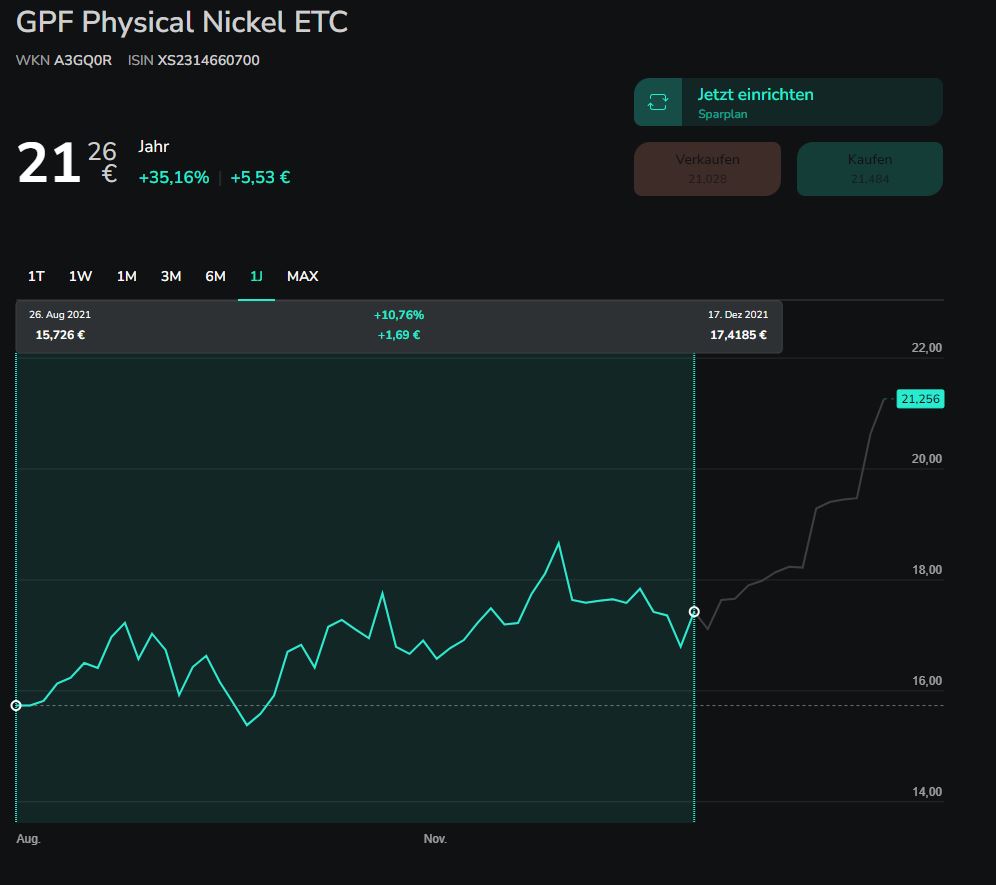This screenshot has height=885, width=996.
Task: Select the 1W time range tab
Action: click(x=81, y=276)
